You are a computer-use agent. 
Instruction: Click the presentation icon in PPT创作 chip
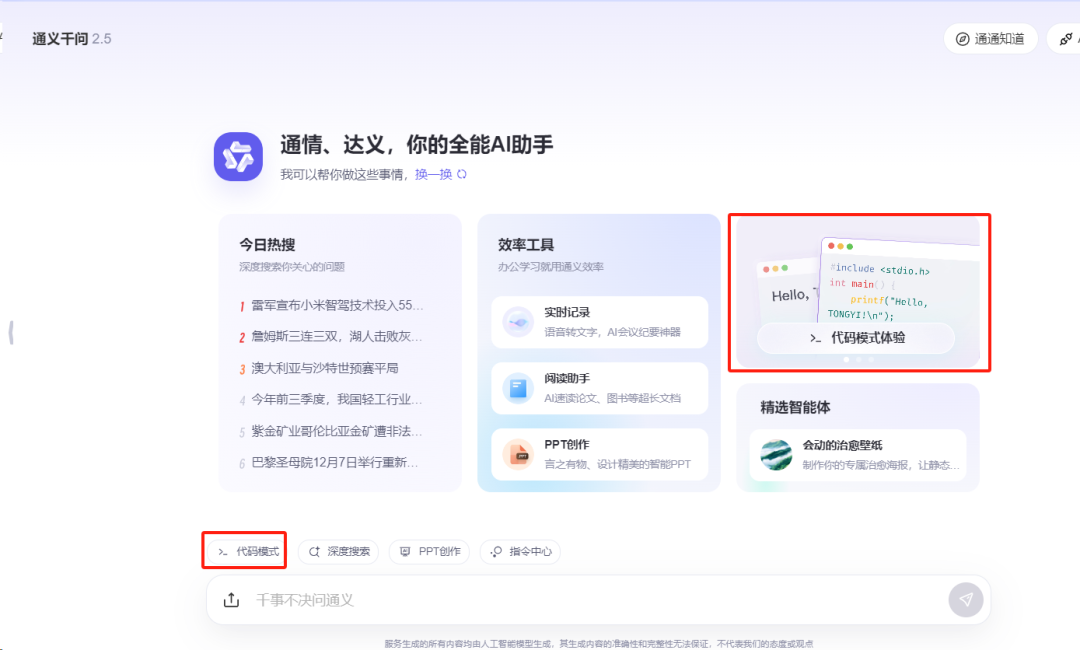pos(405,552)
